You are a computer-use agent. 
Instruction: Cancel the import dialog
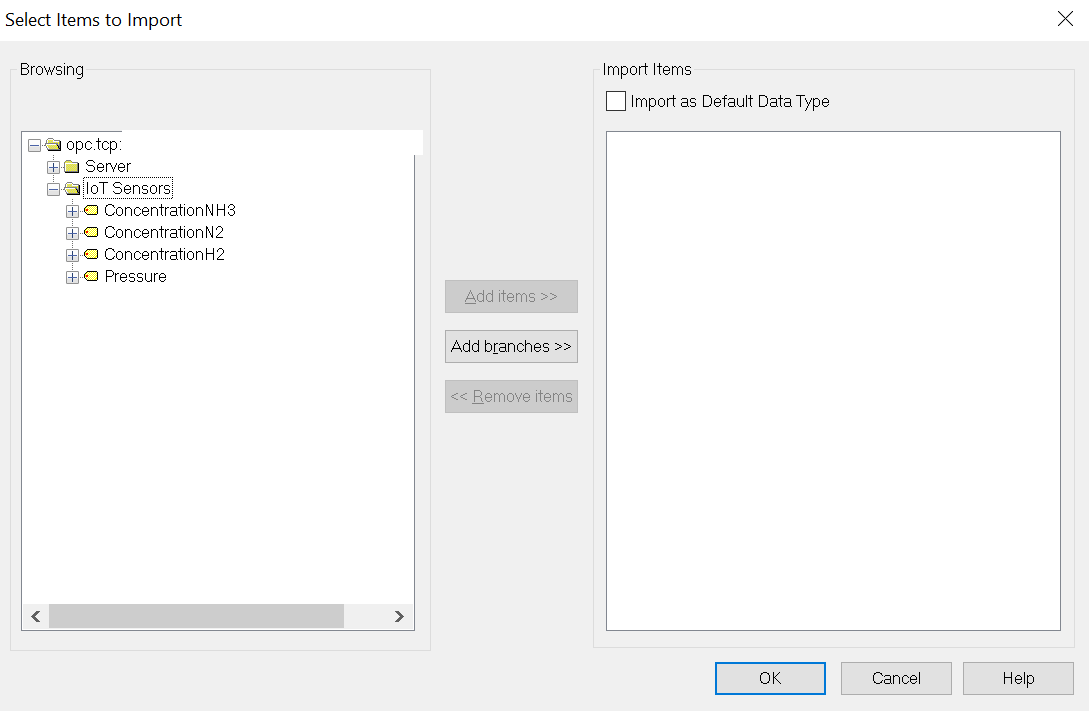(896, 678)
